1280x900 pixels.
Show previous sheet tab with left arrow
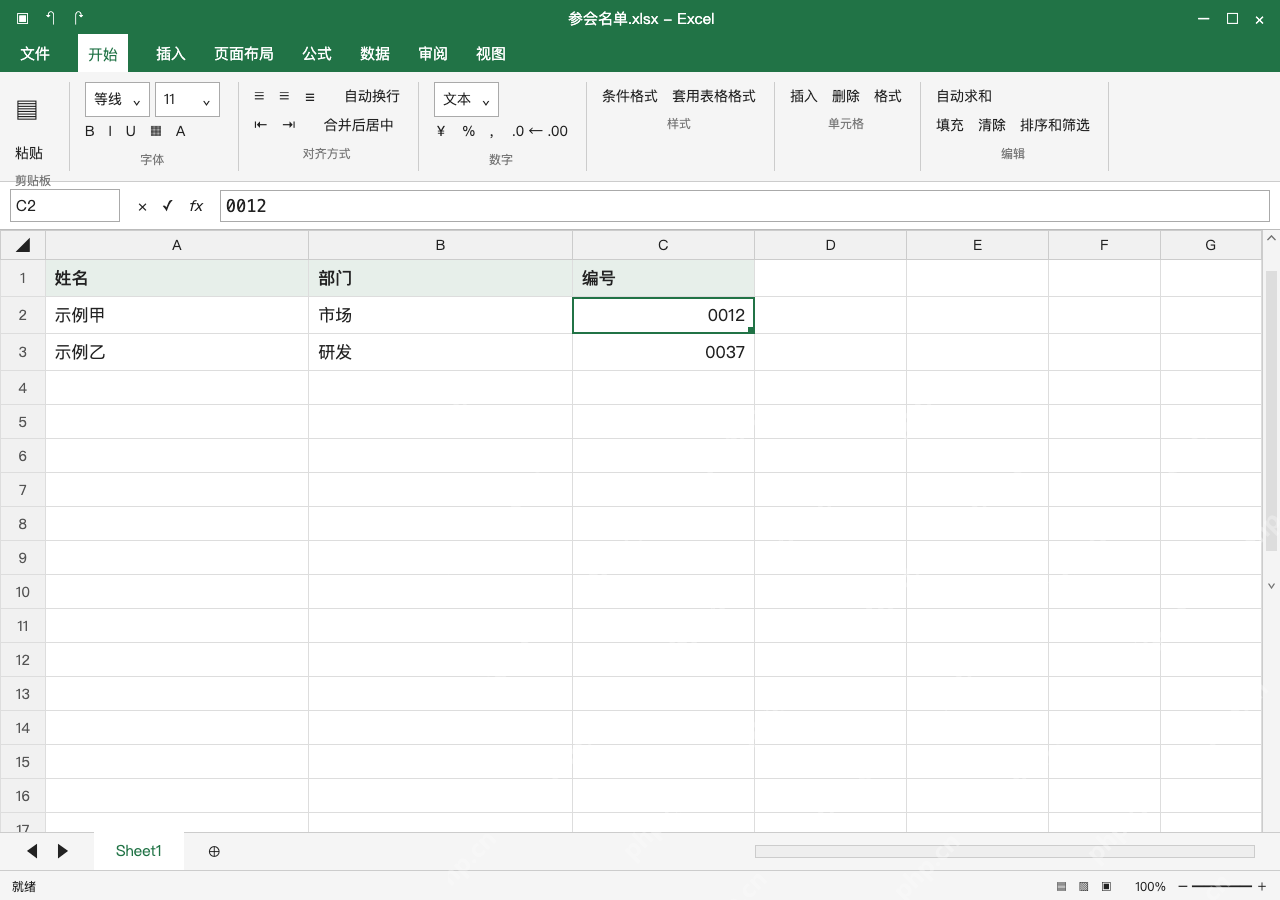[x=32, y=851]
